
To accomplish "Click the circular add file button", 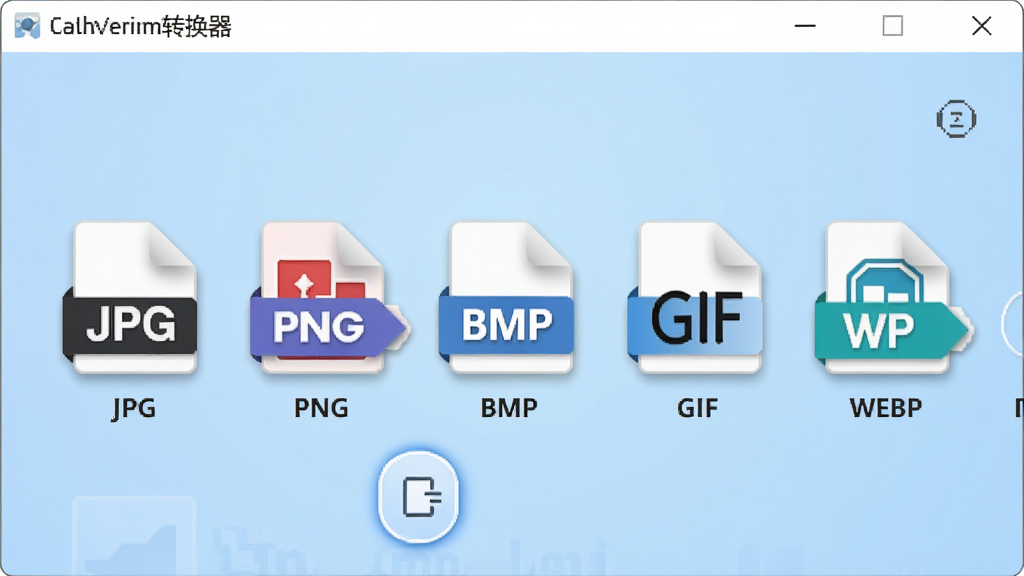I will (418, 497).
